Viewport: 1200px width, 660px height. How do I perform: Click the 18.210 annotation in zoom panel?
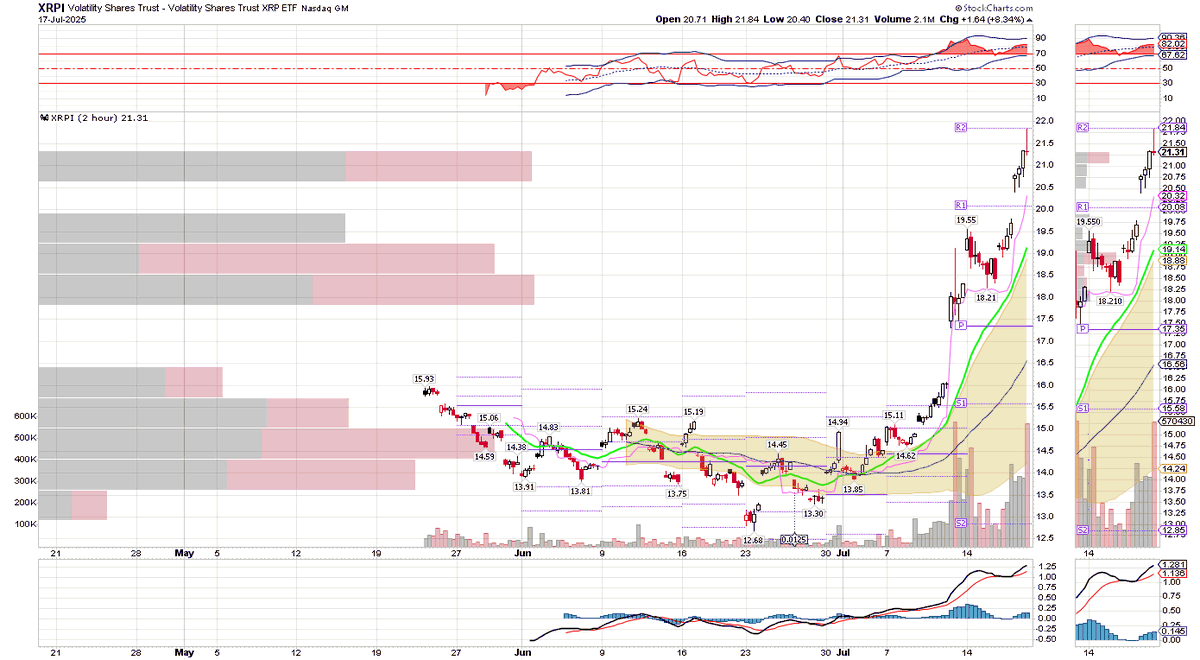coord(1111,300)
